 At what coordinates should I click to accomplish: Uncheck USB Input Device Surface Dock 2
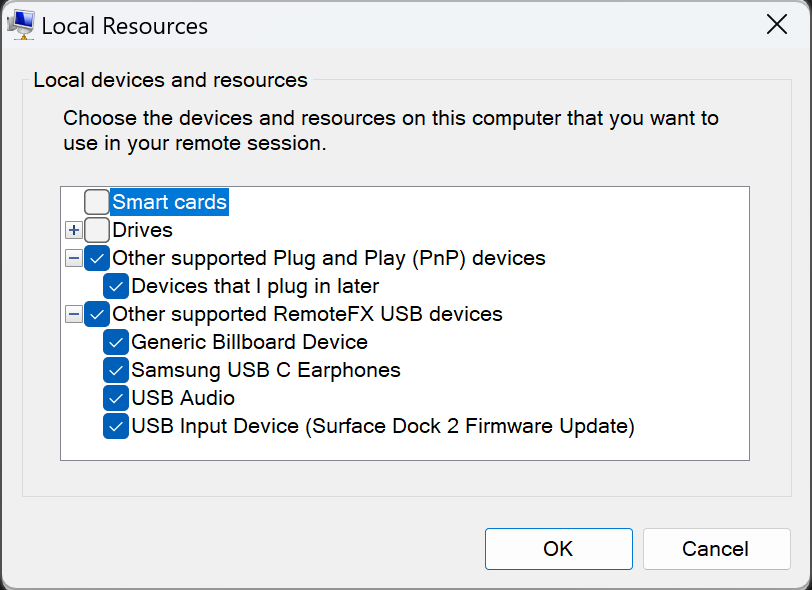coord(116,426)
